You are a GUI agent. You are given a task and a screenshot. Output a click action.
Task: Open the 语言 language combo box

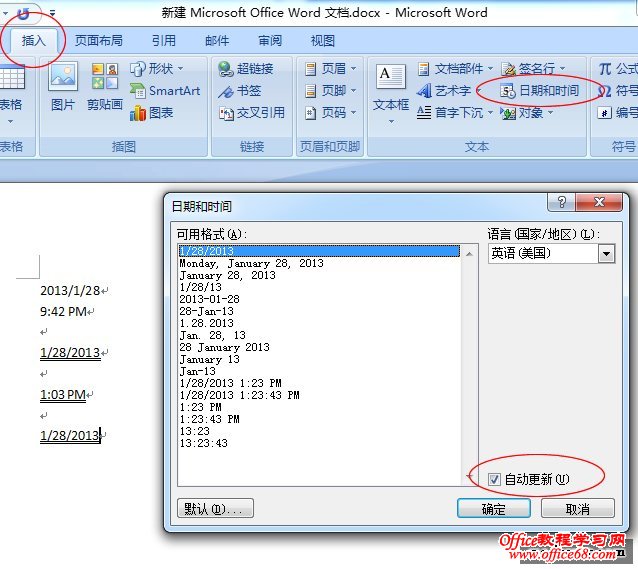pos(551,254)
